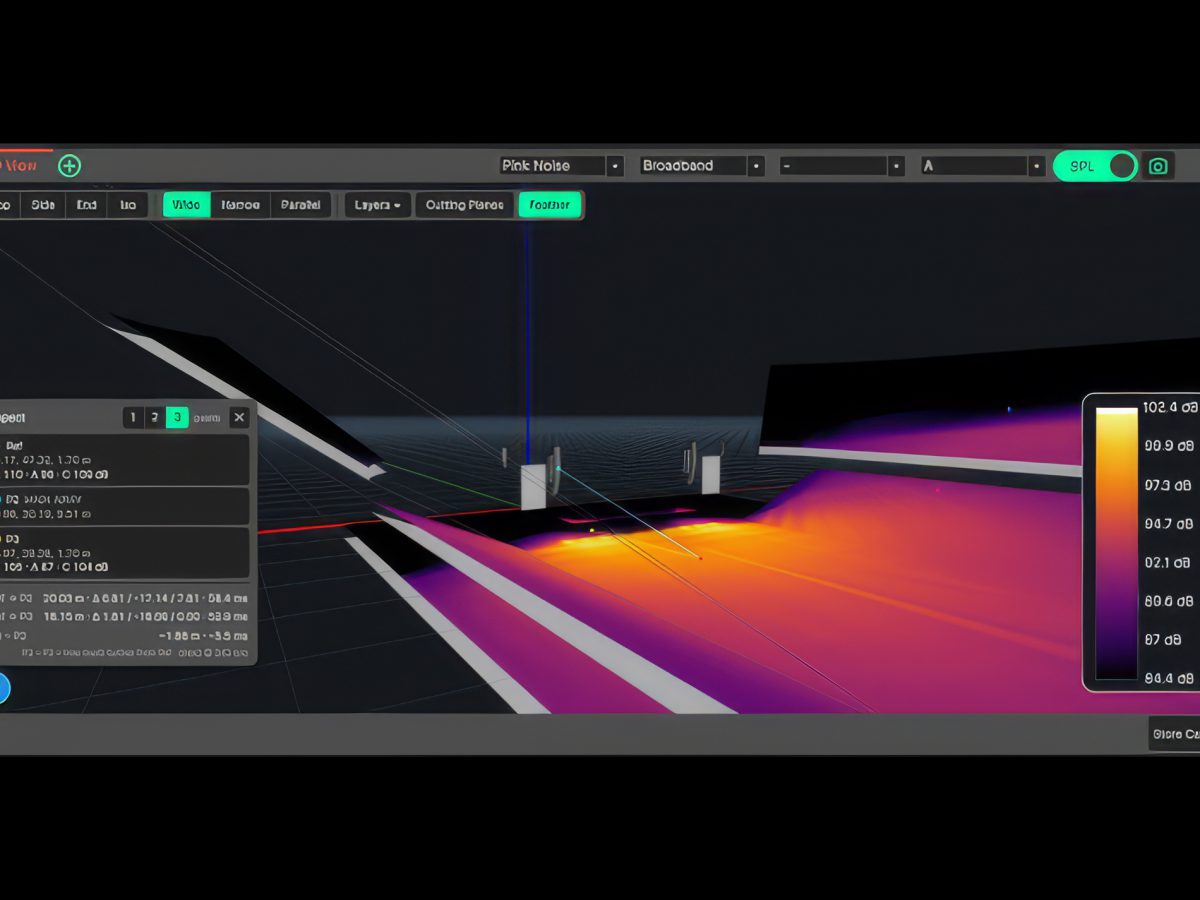Click the 94.7 dB legend label
This screenshot has height=900, width=1200.
point(1171,523)
